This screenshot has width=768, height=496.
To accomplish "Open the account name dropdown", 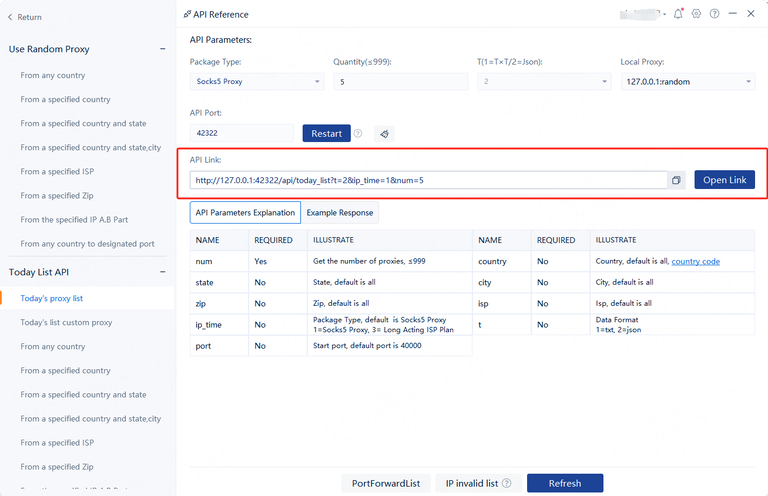I will (664, 14).
